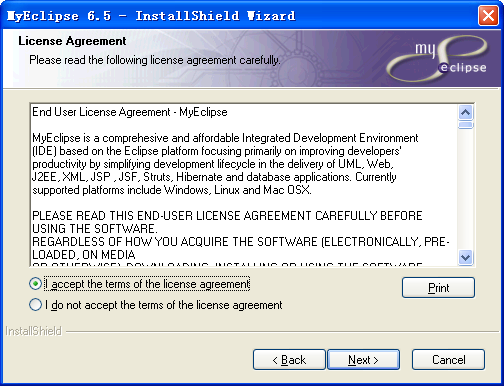Viewport: 504px width, 386px height.
Task: Click the MyEclipse logo in header
Action: click(438, 59)
